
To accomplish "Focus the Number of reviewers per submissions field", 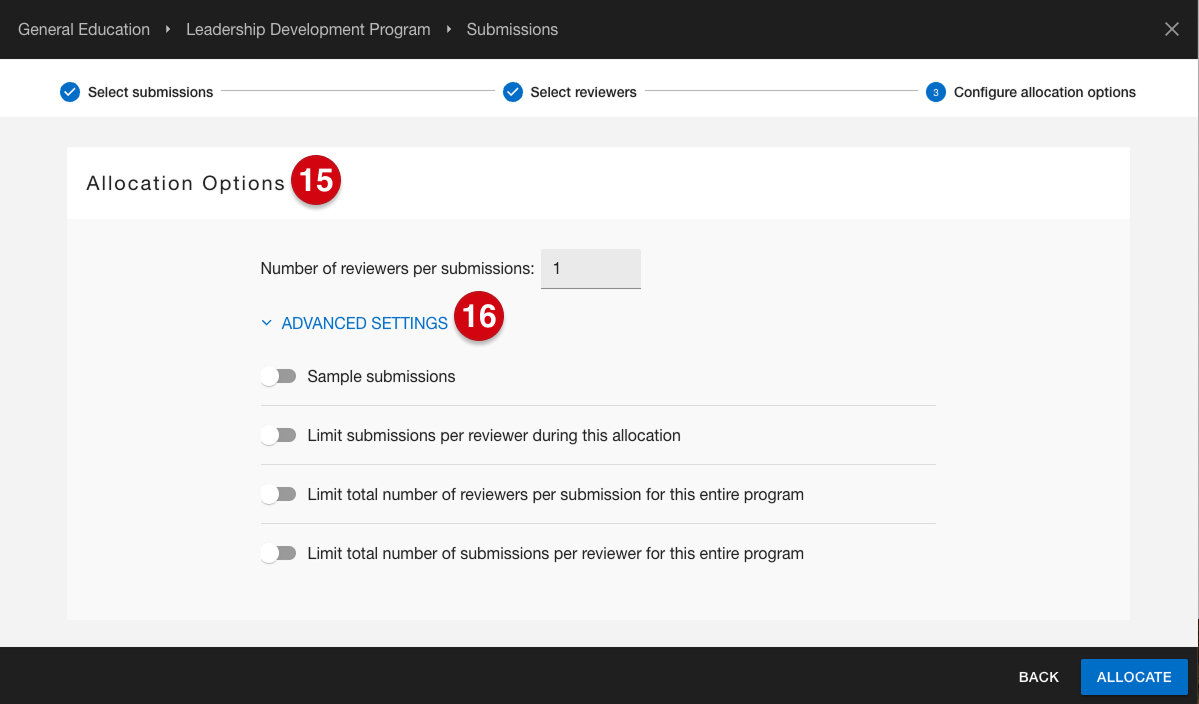I will click(x=590, y=268).
